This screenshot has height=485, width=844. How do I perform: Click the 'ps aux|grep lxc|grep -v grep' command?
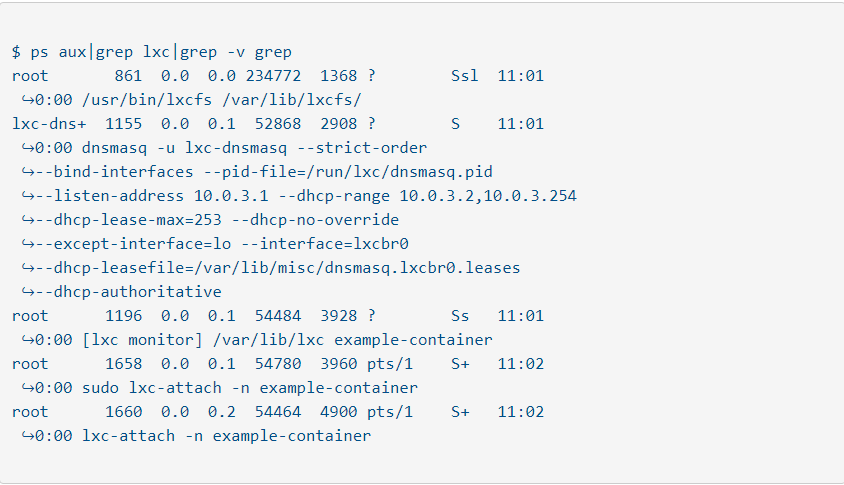[x=161, y=52]
